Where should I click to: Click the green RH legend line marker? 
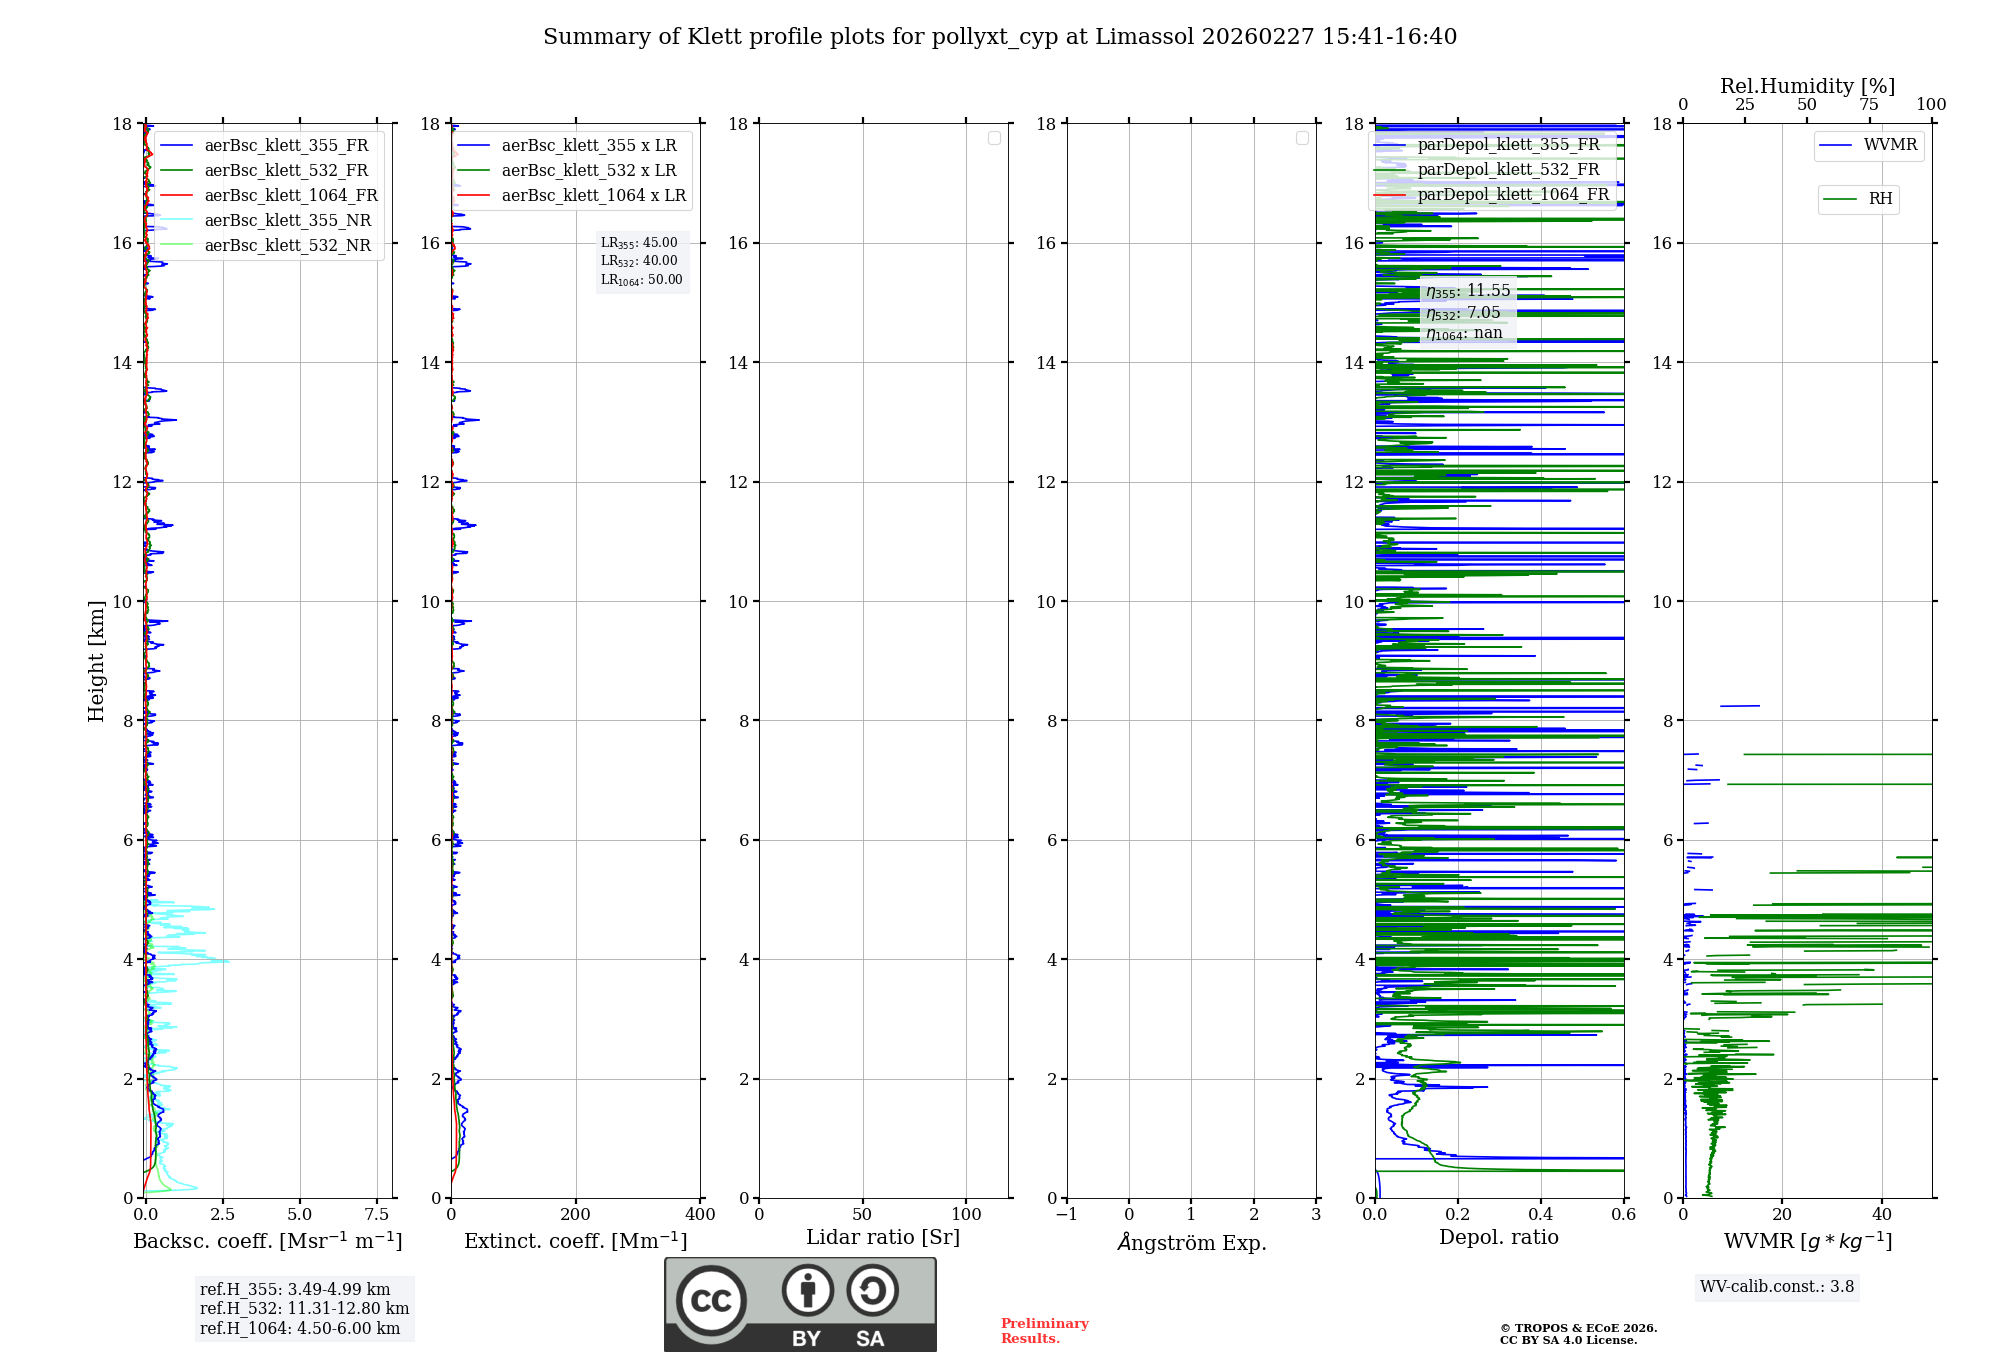(x=1840, y=199)
